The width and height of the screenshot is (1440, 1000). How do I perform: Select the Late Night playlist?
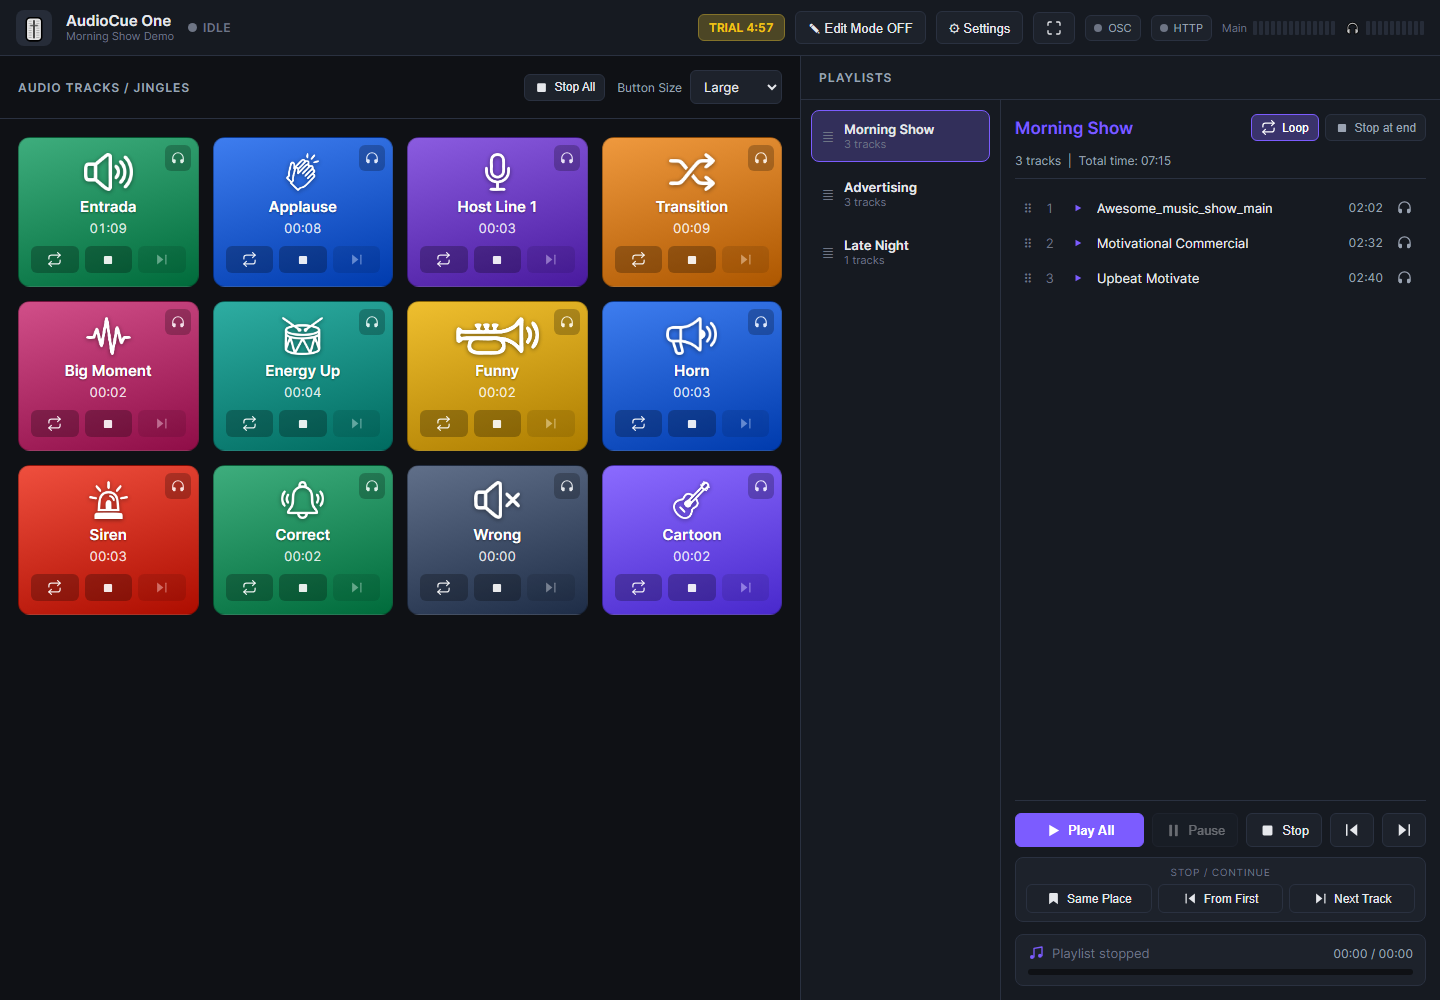pyautogui.click(x=900, y=252)
